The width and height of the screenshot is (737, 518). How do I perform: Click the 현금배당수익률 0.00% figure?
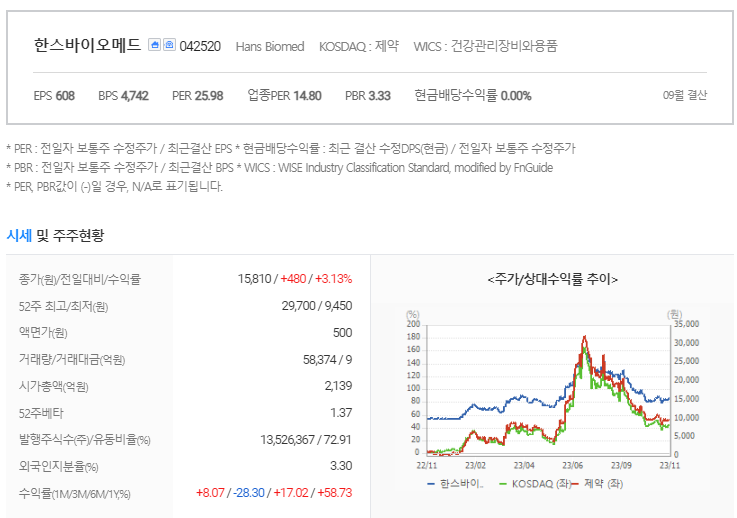coord(472,95)
